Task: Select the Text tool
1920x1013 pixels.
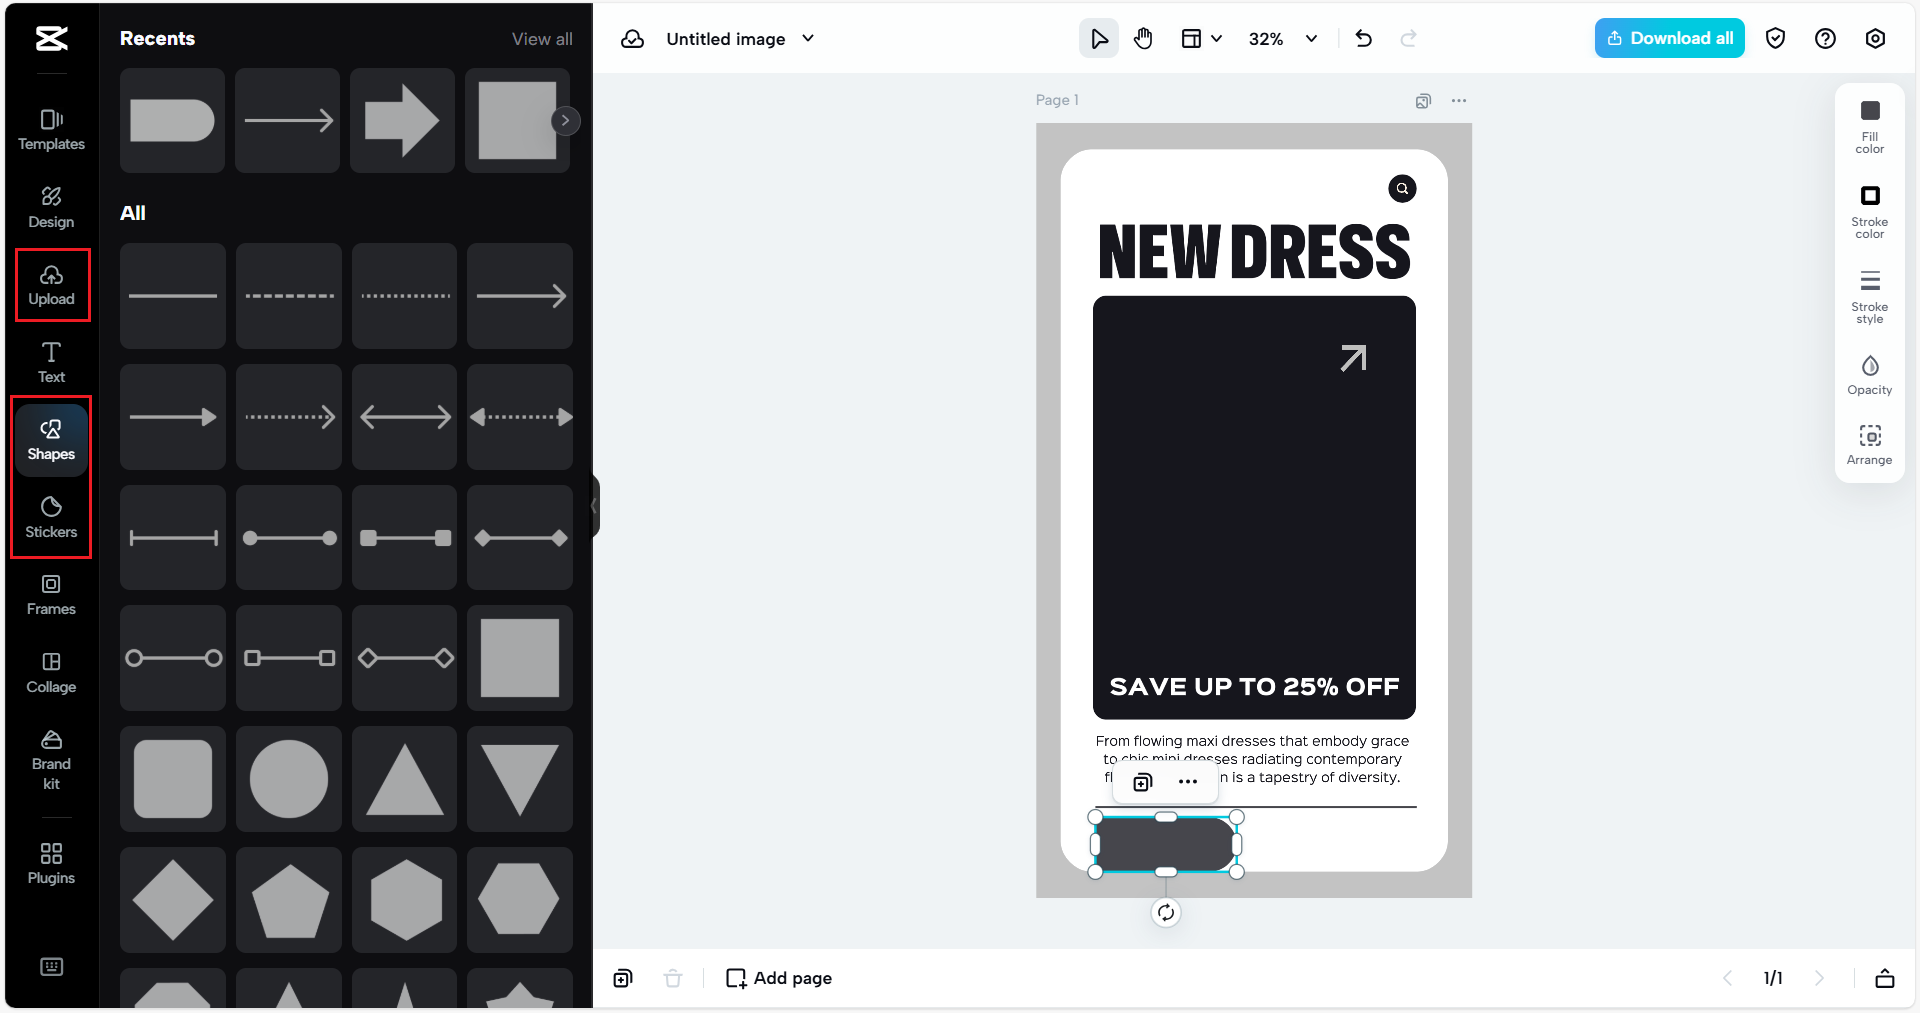Action: (x=51, y=362)
